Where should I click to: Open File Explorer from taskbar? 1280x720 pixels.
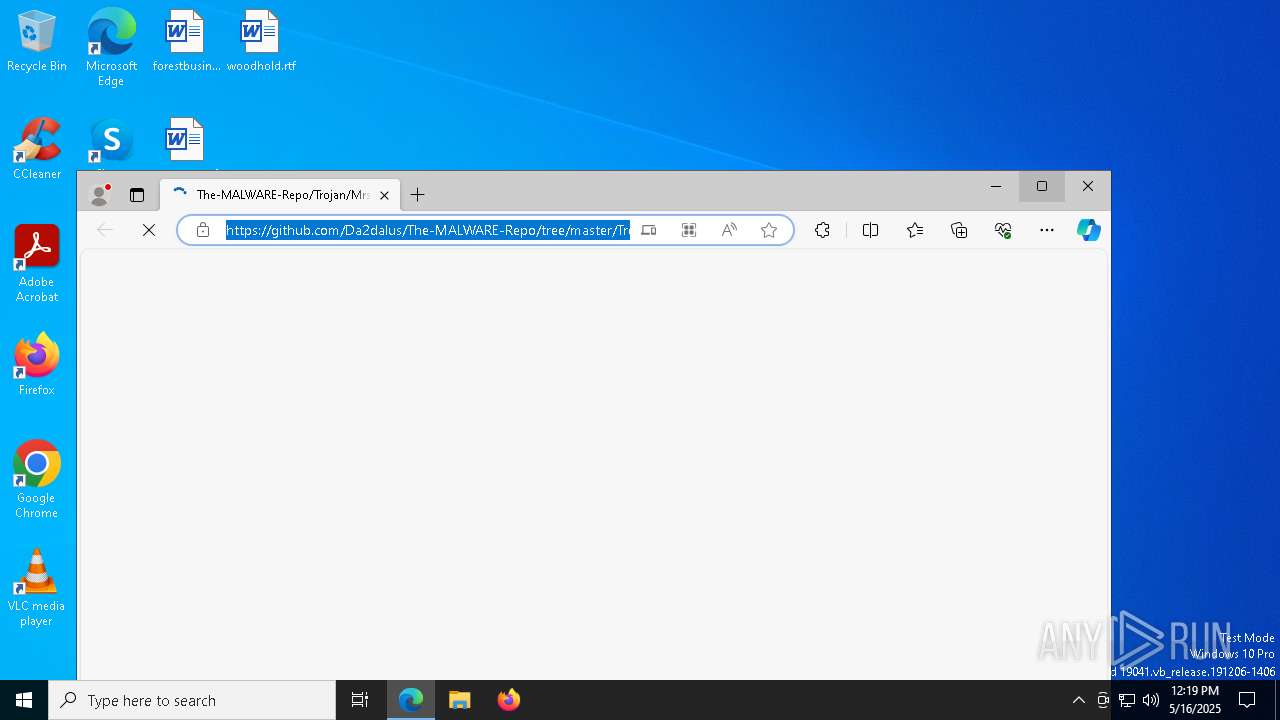pyautogui.click(x=460, y=700)
